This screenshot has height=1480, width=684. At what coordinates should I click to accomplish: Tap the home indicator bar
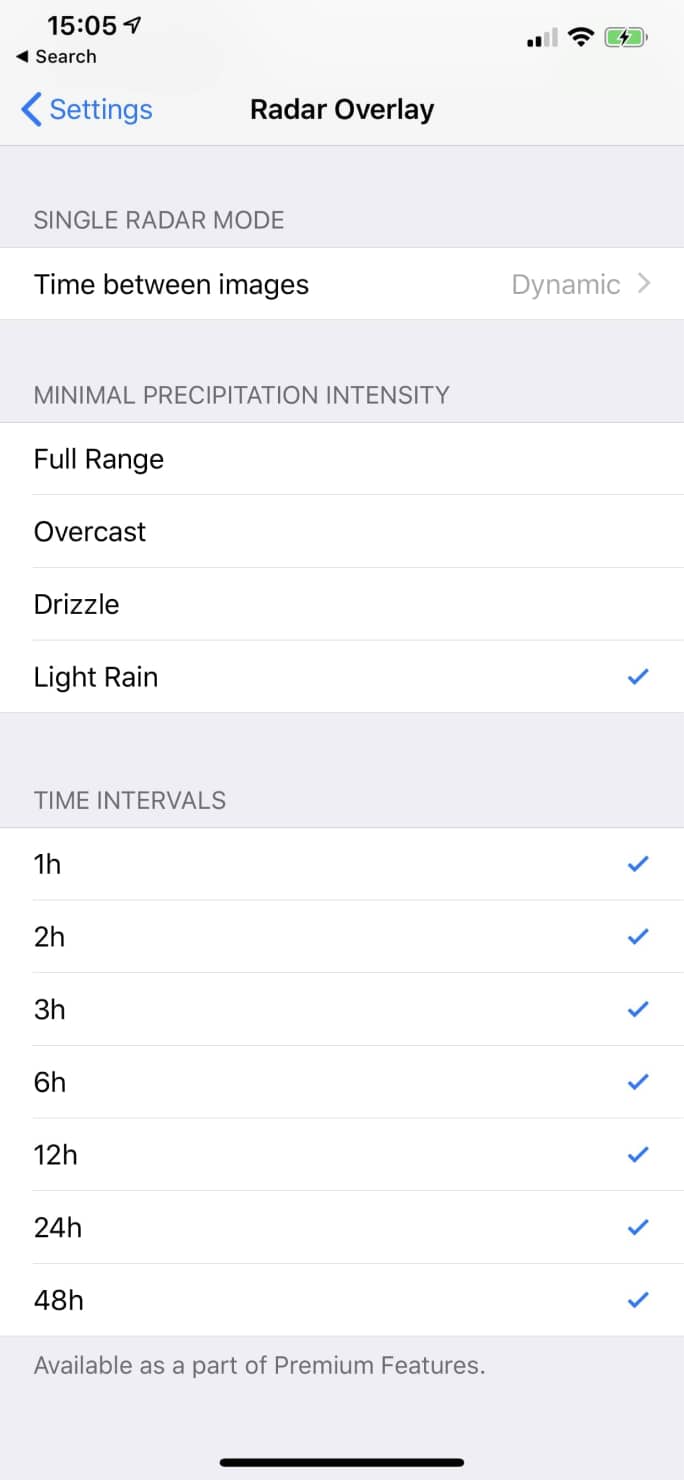click(342, 1462)
